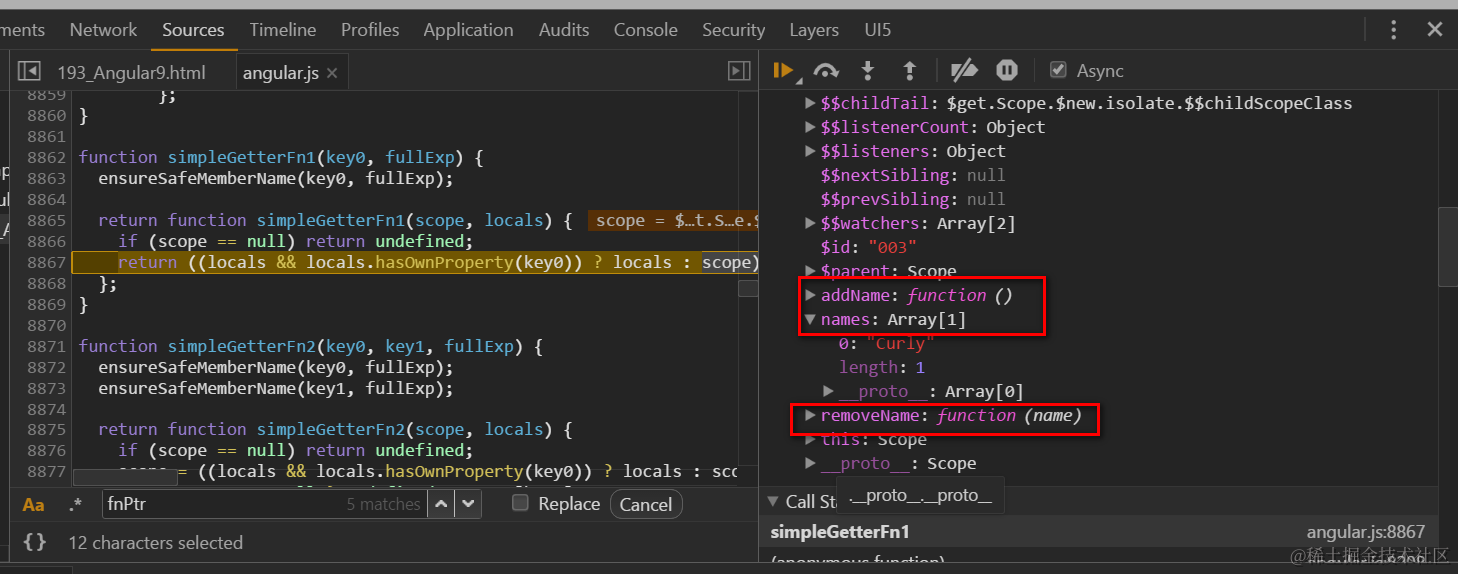Open the UI5 tab

click(878, 30)
